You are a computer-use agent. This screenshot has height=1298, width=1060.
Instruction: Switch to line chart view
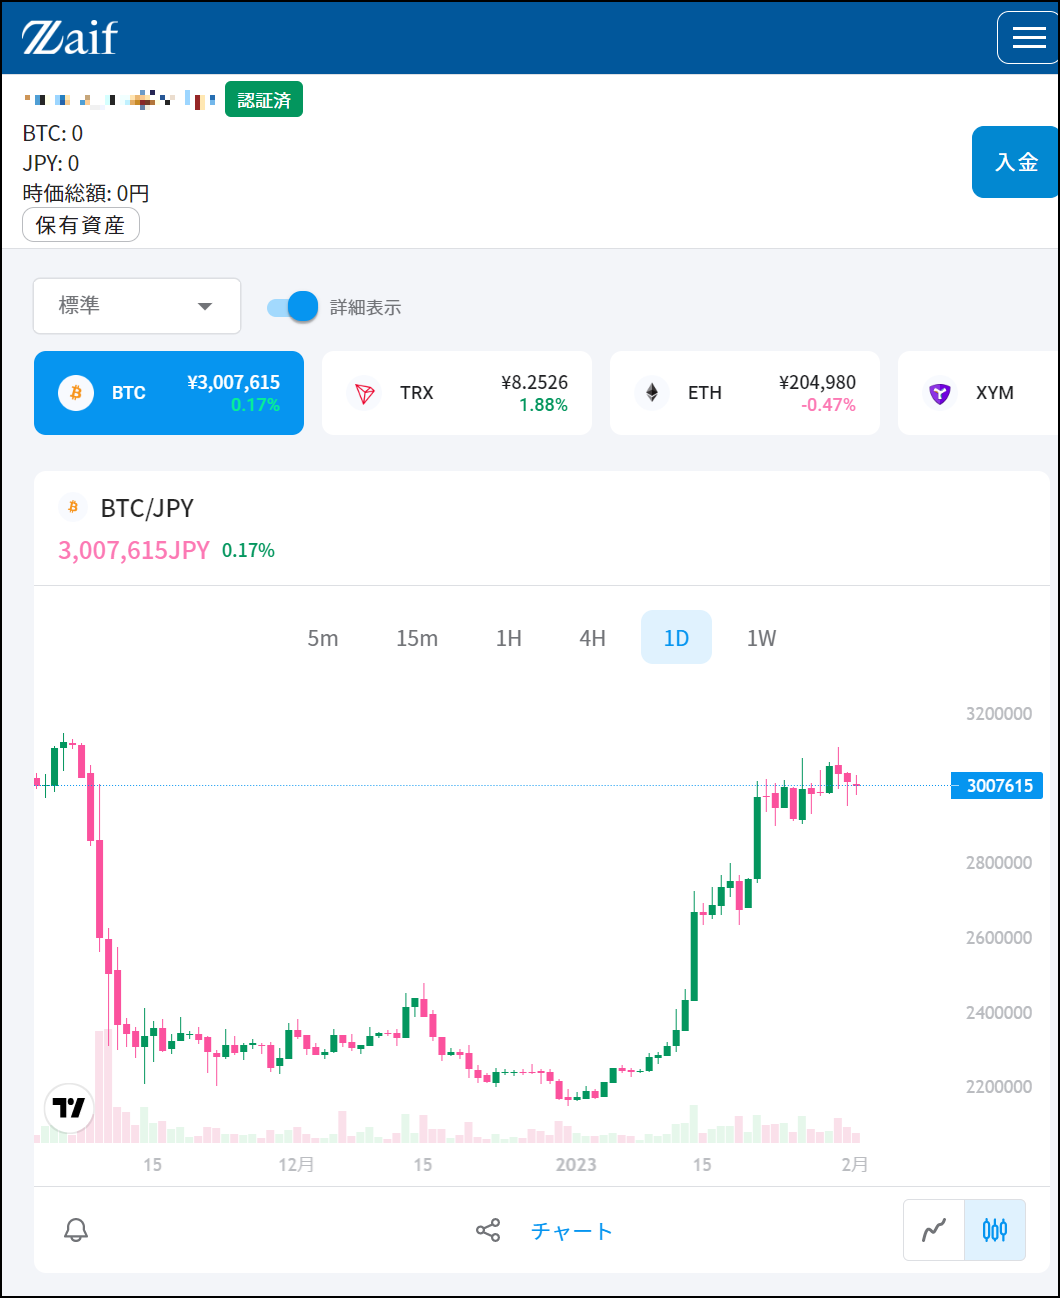tap(934, 1230)
